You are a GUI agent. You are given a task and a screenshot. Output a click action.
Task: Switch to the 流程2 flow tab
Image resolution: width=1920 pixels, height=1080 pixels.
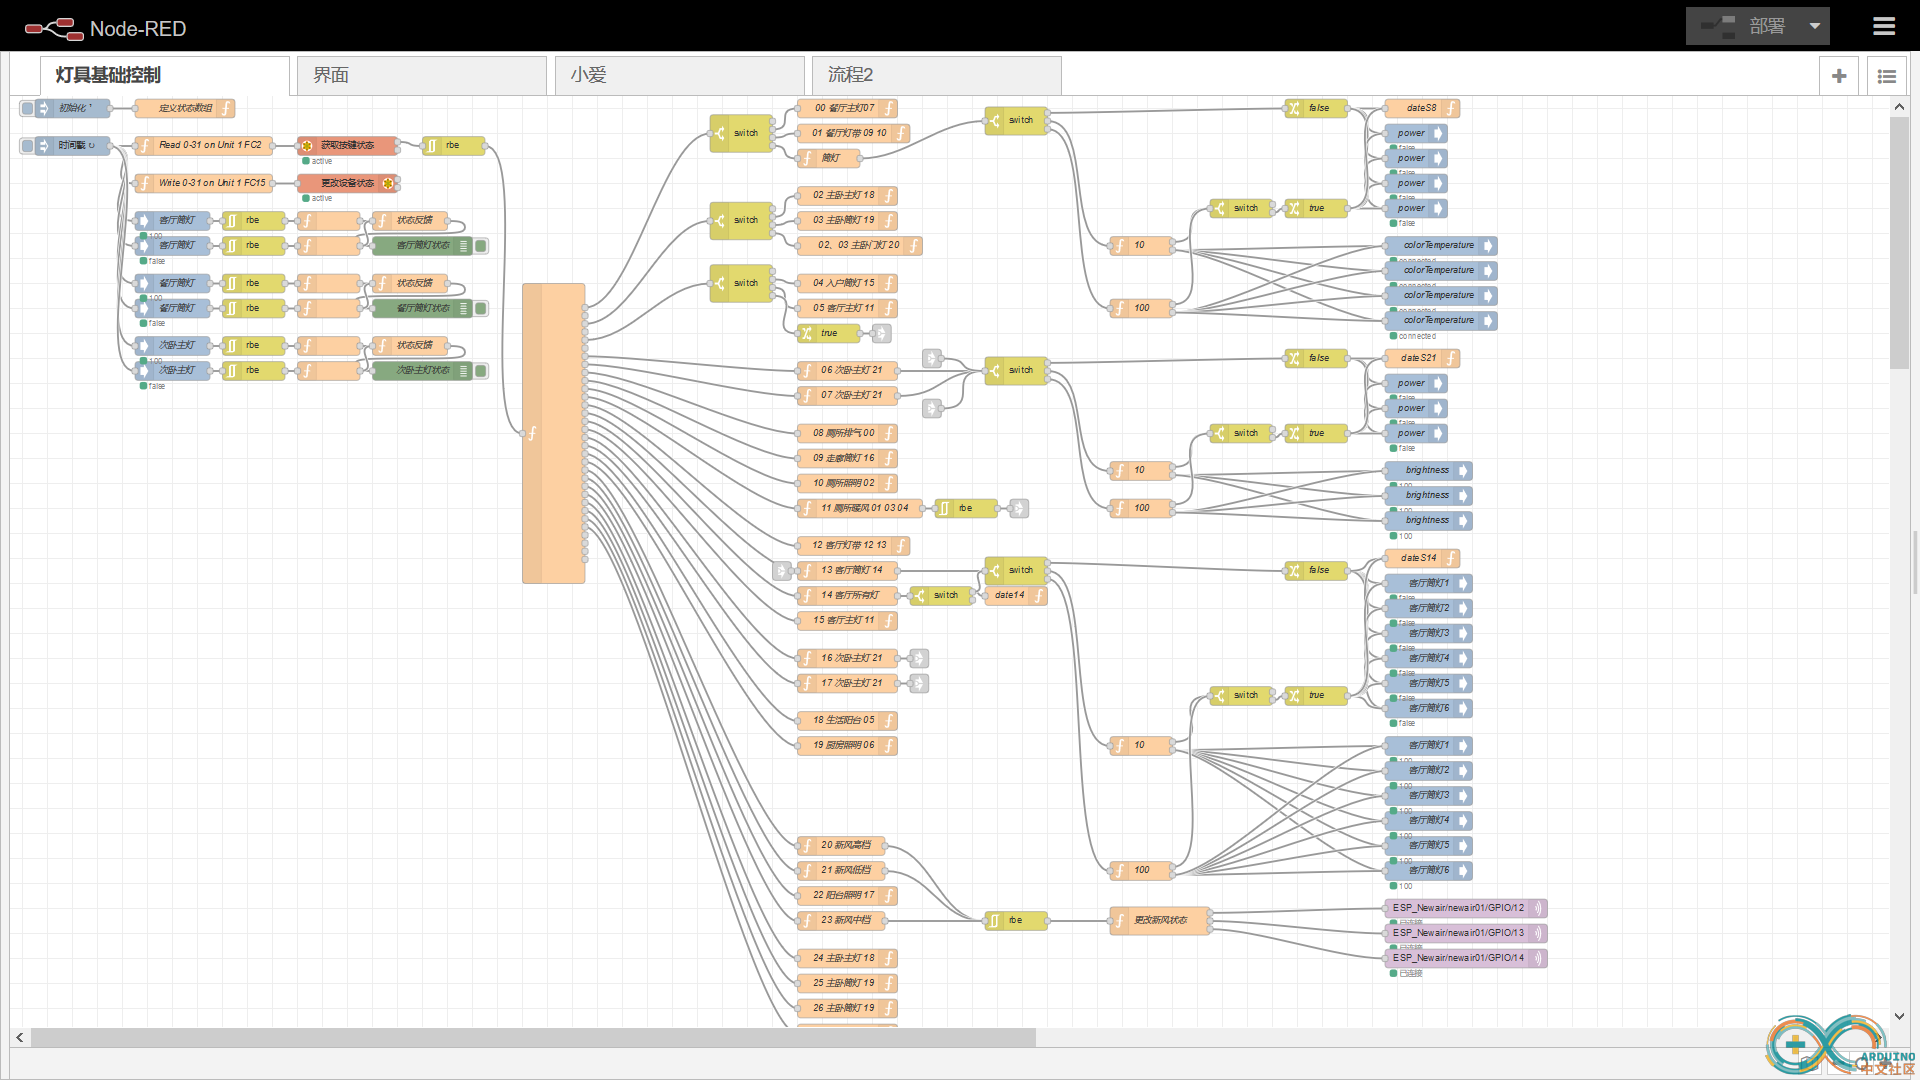click(937, 76)
